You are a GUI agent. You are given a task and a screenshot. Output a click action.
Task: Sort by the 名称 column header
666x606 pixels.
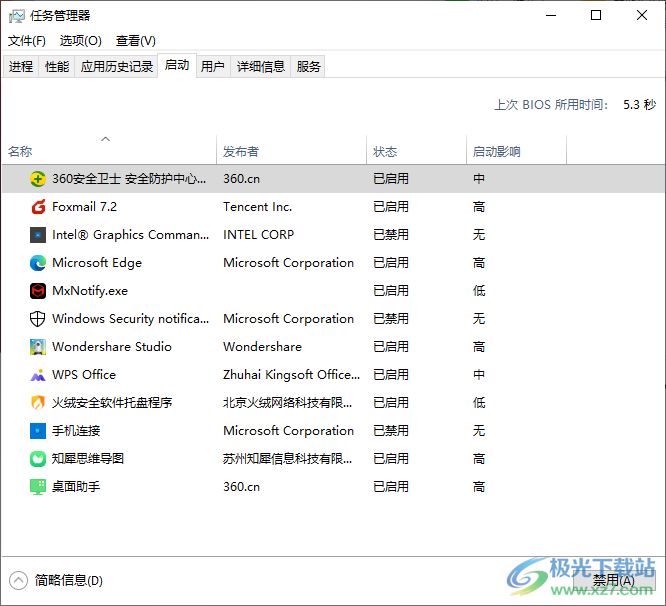pyautogui.click(x=109, y=149)
